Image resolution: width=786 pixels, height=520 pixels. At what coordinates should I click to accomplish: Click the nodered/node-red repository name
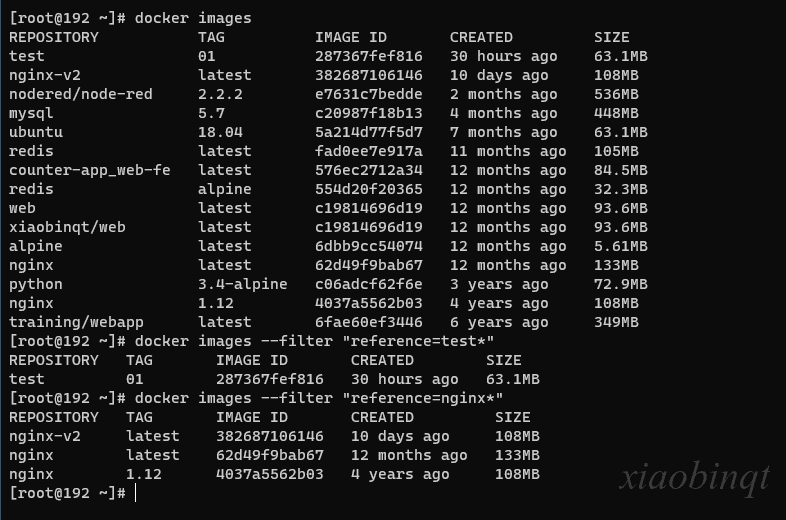(x=81, y=94)
